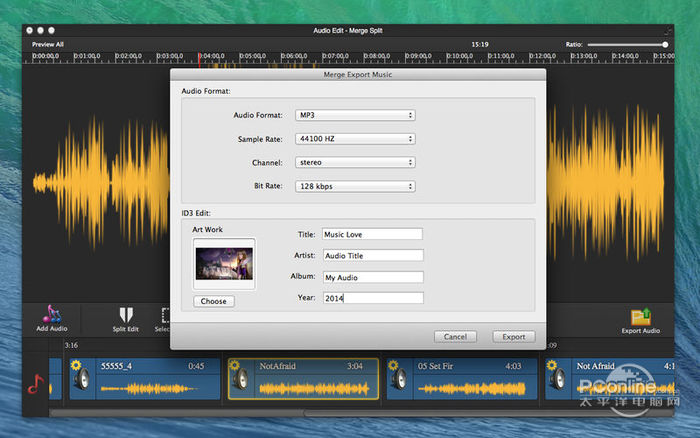Screen dimensions: 700x438
Task: Click the Add Audio toolbar icon
Action: (52, 316)
